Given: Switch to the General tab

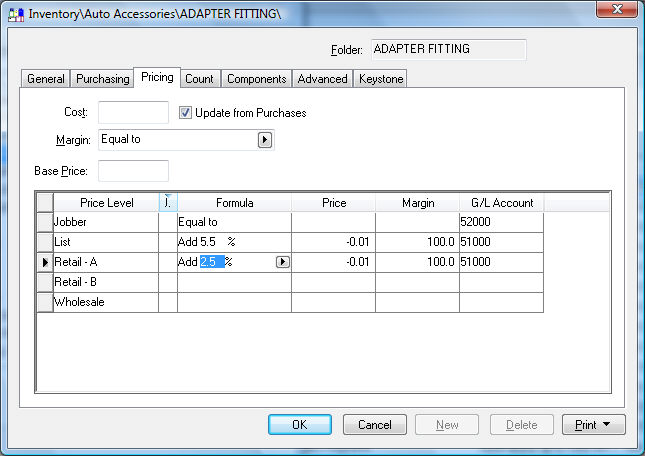Looking at the screenshot, I should pyautogui.click(x=46, y=79).
